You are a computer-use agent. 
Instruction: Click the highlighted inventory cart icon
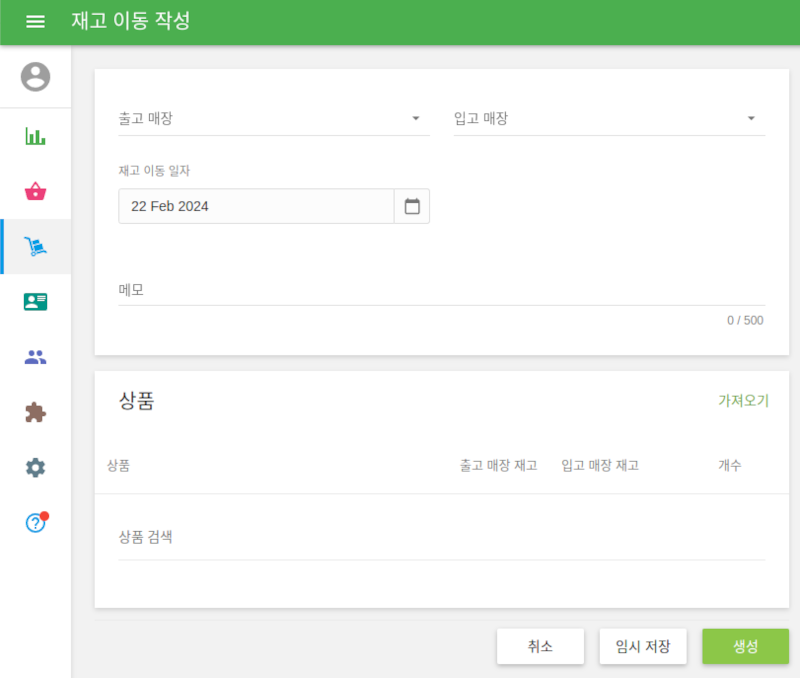point(35,245)
